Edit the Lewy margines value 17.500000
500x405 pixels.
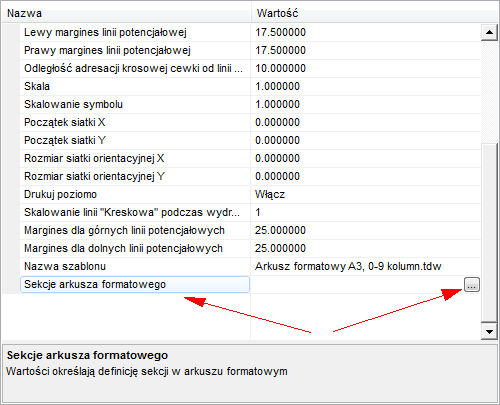[366, 33]
